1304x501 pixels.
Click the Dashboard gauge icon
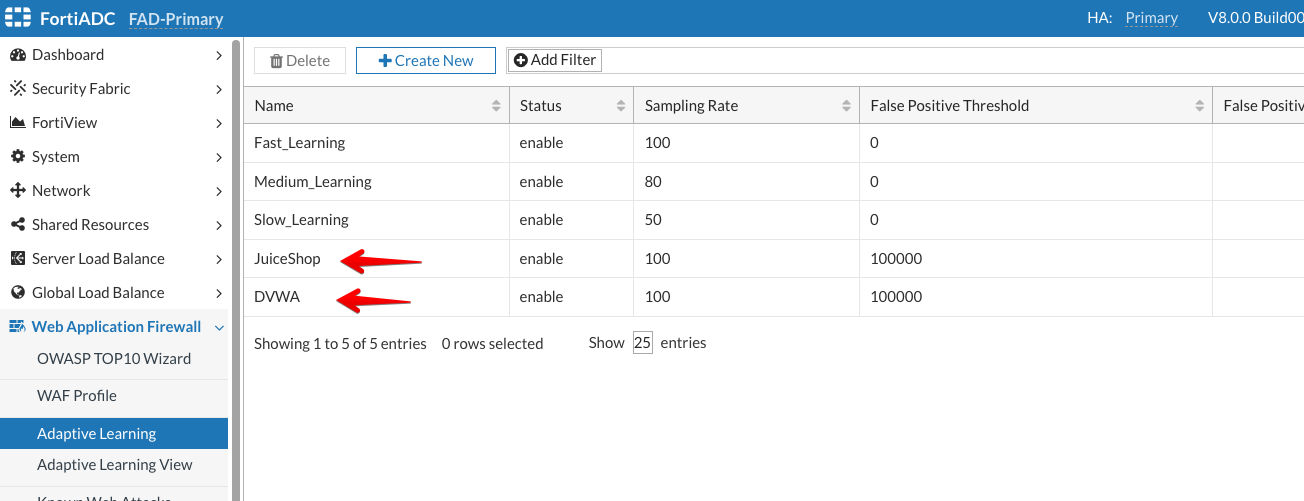[17, 55]
